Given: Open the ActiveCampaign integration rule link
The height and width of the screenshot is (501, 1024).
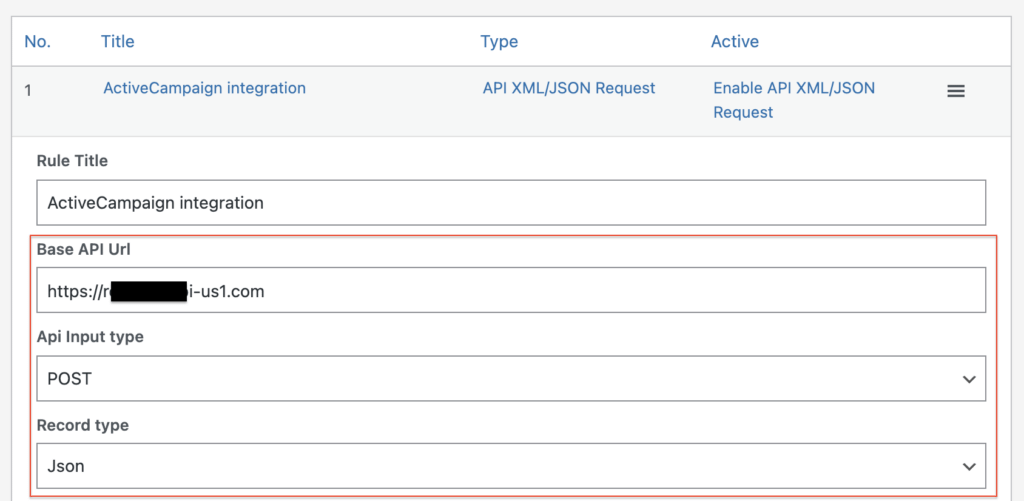Looking at the screenshot, I should (204, 88).
